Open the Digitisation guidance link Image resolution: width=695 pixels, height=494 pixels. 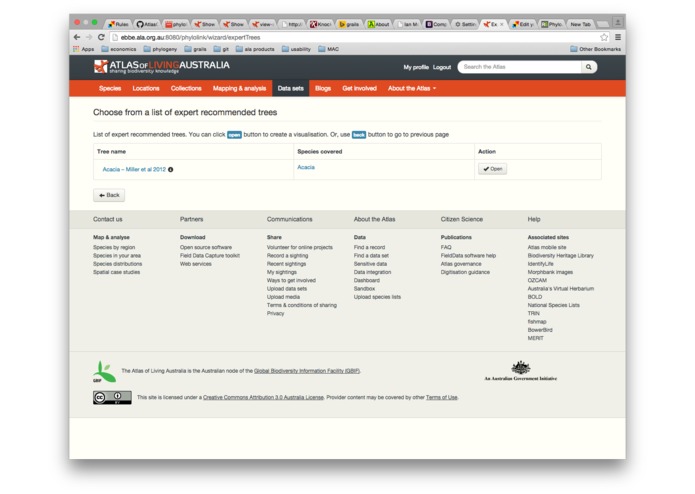465,272
